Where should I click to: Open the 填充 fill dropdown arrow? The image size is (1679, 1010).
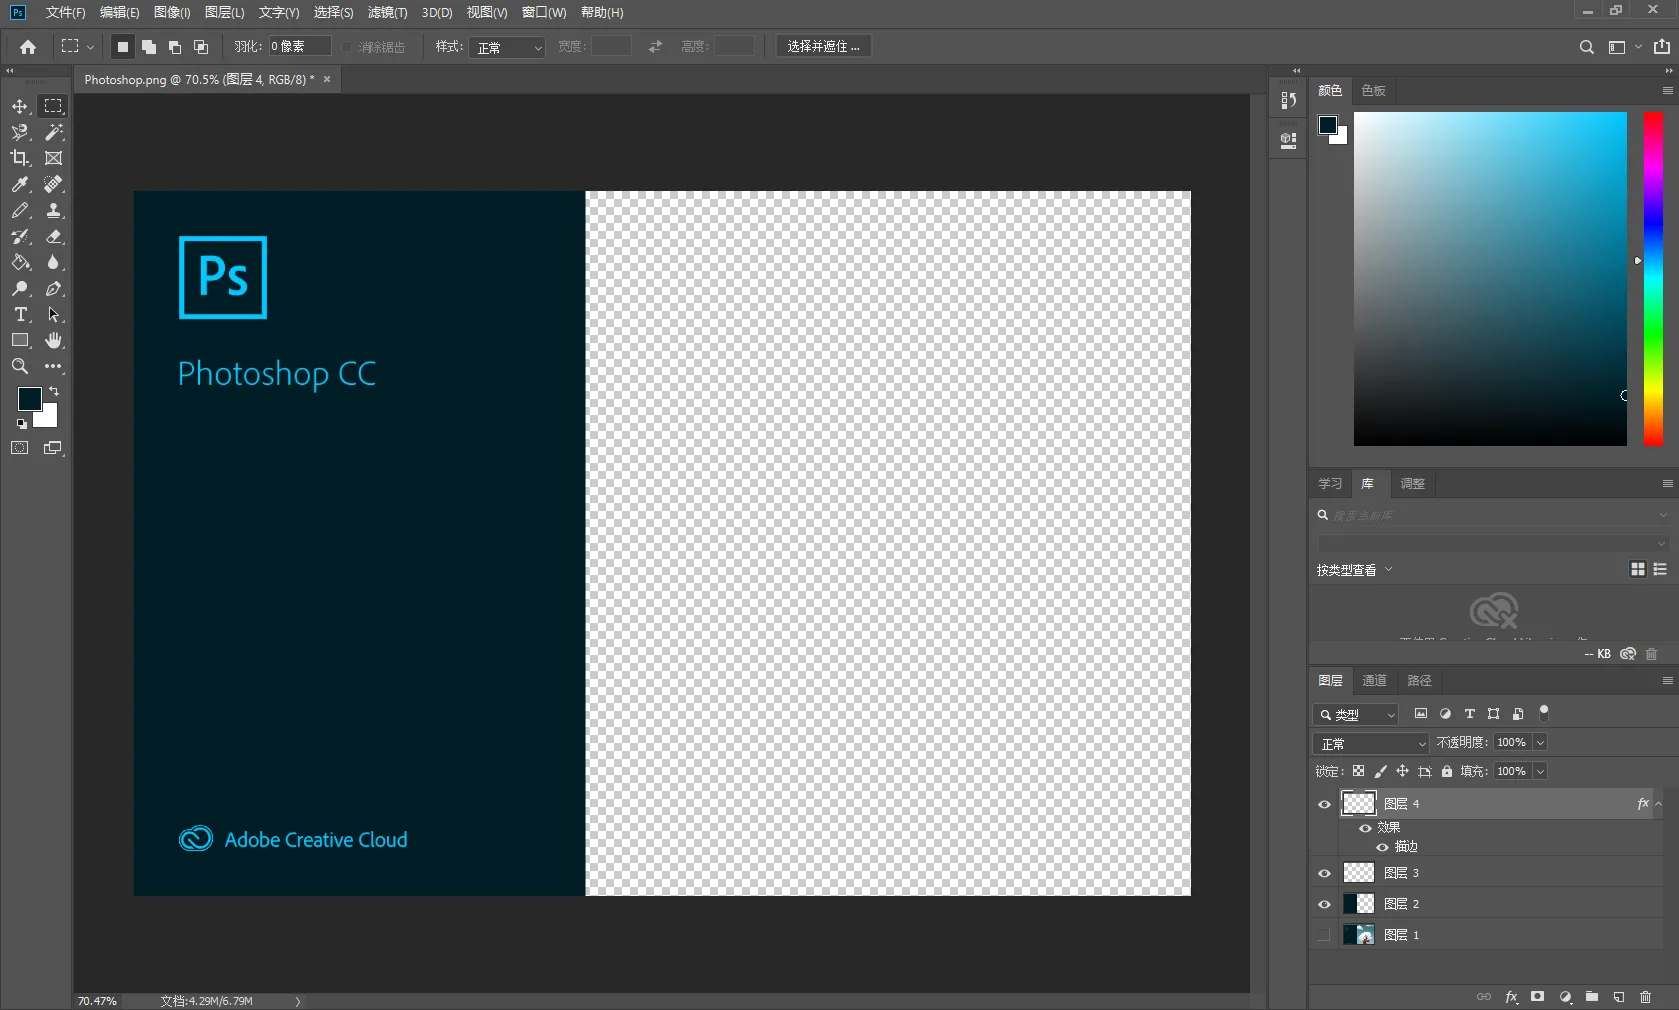point(1540,771)
